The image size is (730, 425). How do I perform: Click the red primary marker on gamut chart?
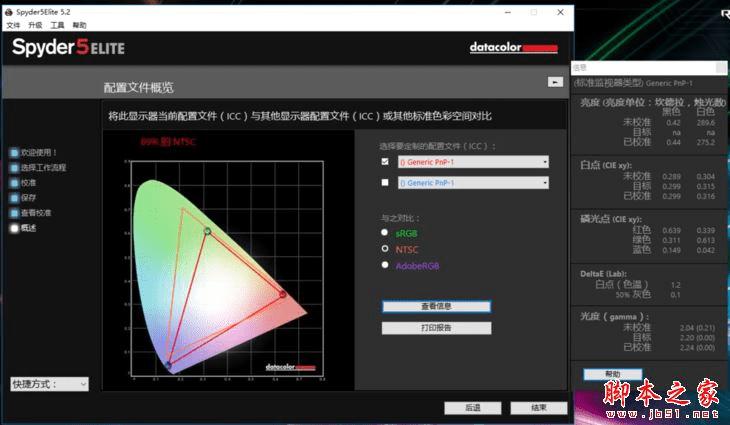click(283, 294)
